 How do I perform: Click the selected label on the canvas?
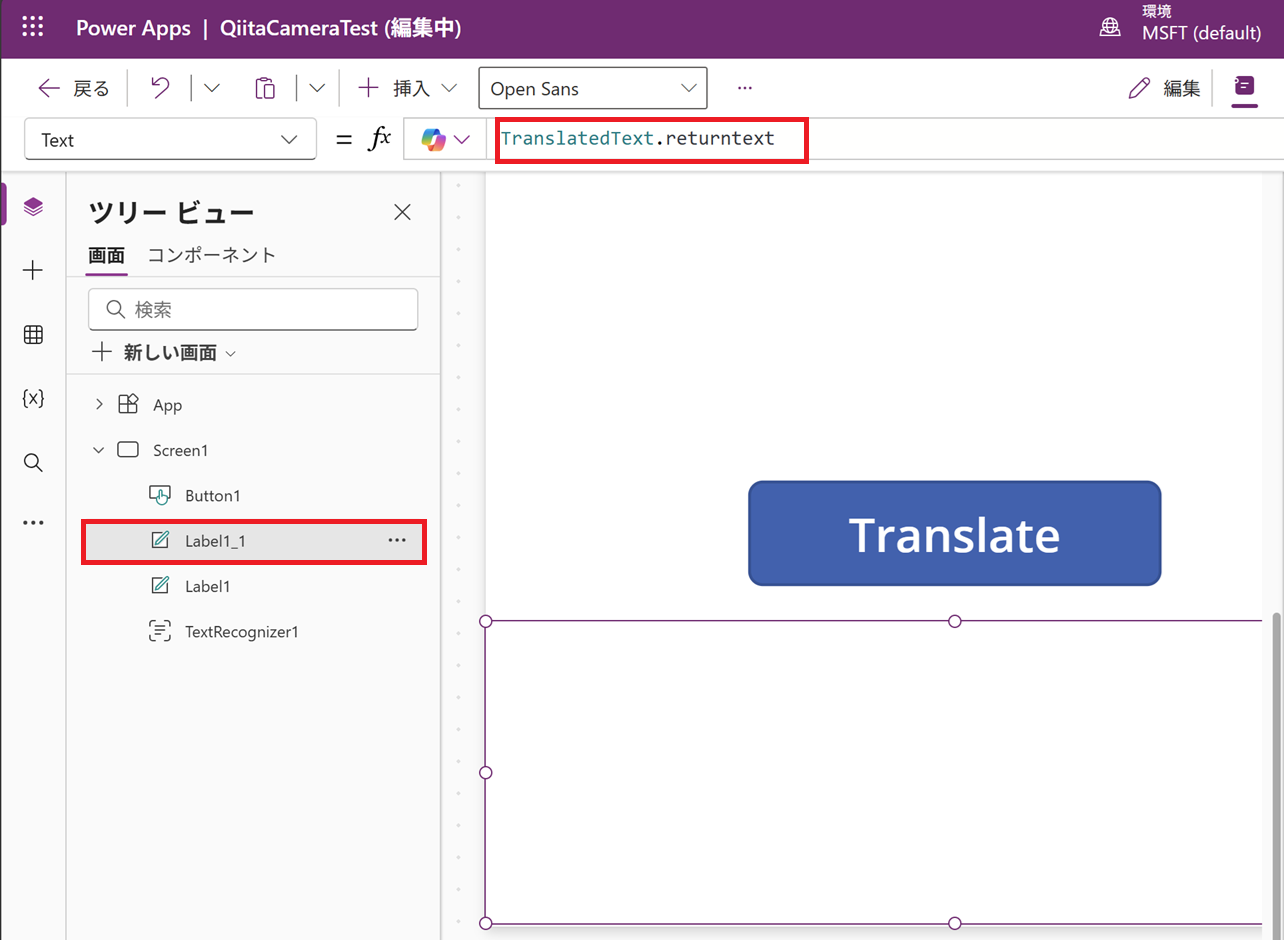(x=874, y=772)
